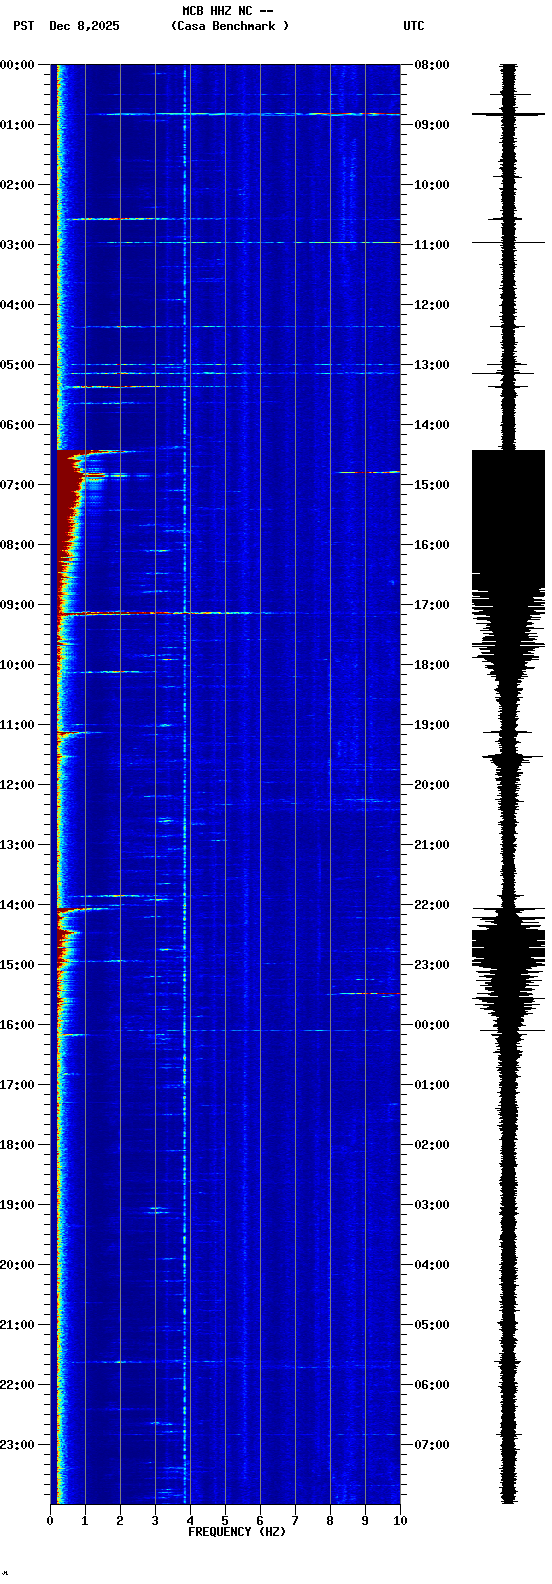Click the 'UTC' timezone label
This screenshot has height=1584, width=552.
(414, 26)
